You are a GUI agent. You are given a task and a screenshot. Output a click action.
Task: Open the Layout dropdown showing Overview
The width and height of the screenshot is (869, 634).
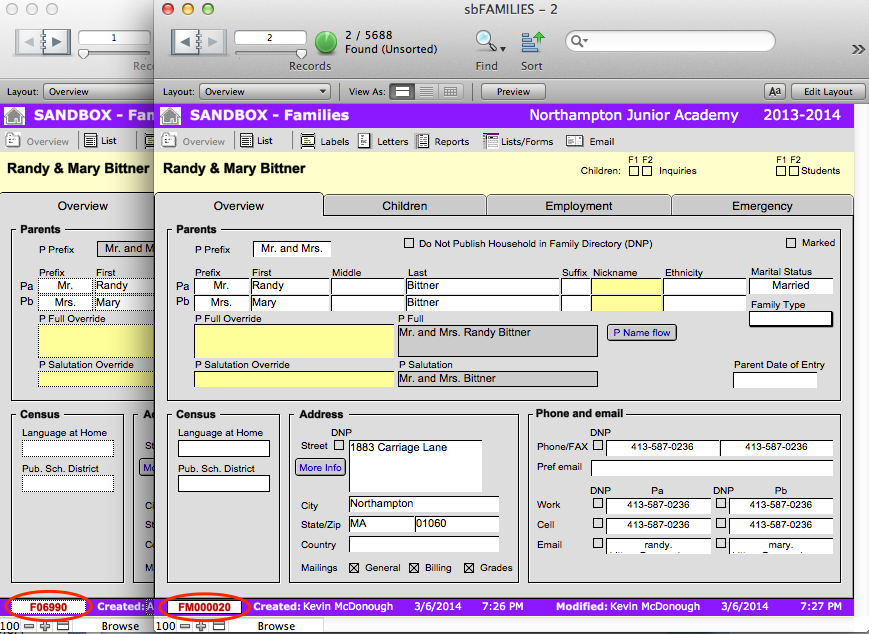pyautogui.click(x=264, y=92)
